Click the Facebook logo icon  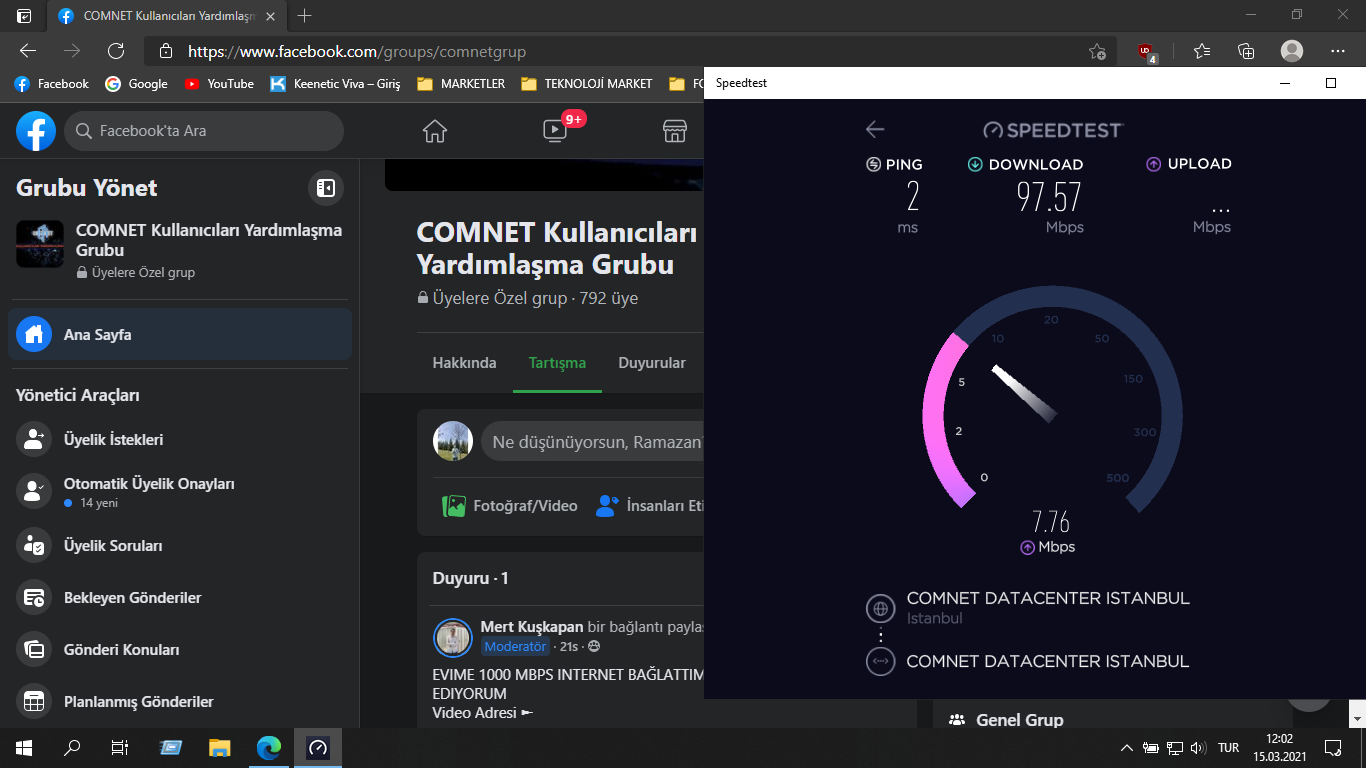[x=36, y=131]
